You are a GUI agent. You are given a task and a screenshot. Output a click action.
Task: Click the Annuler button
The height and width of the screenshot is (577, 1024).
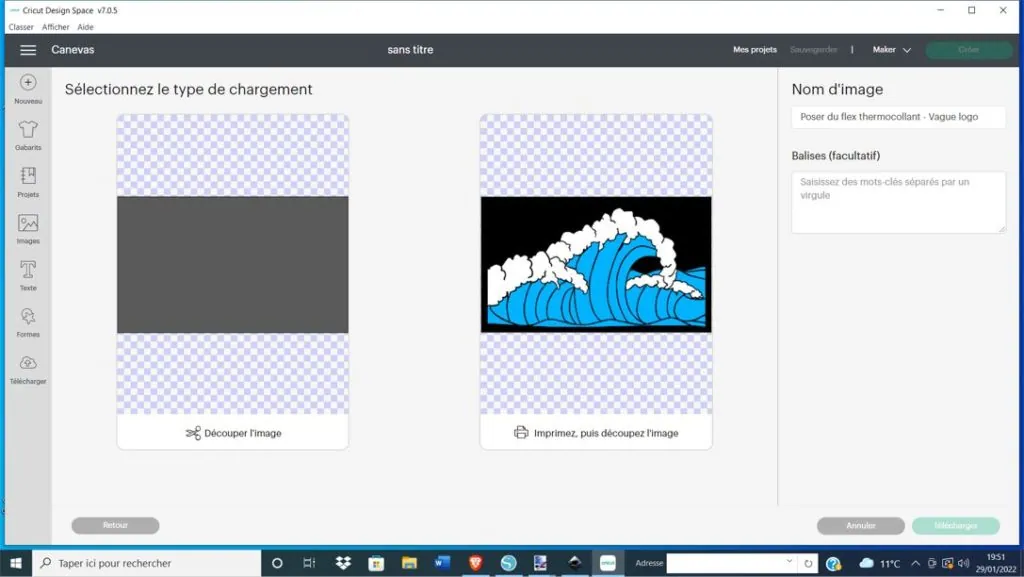(861, 525)
